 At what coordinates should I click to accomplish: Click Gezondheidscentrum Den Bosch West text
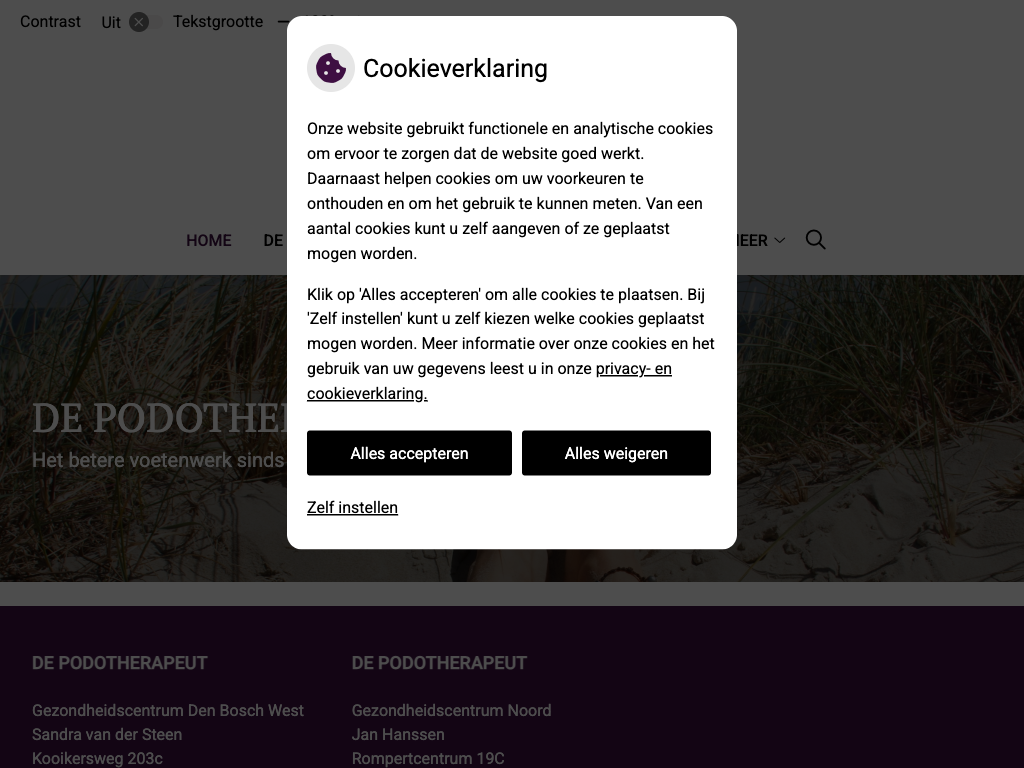(168, 710)
